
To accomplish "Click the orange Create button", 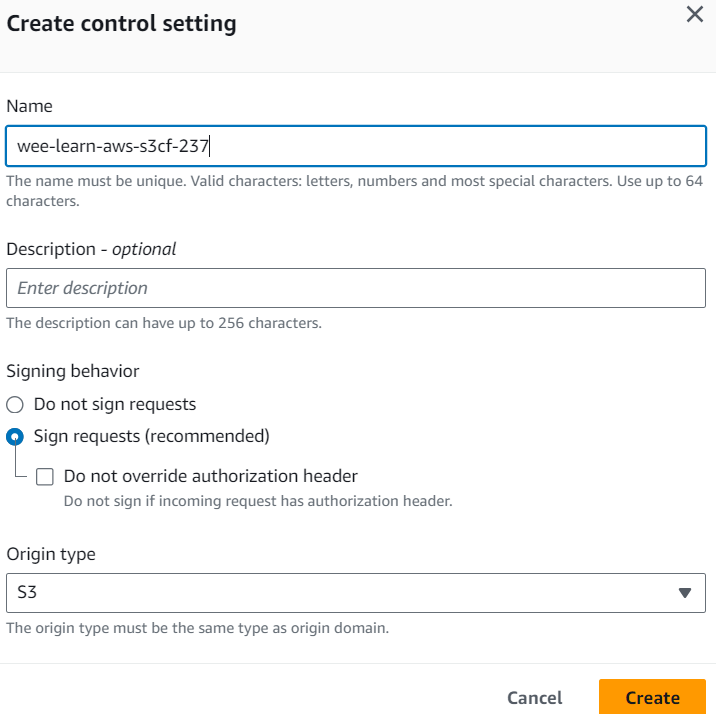I will (652, 697).
